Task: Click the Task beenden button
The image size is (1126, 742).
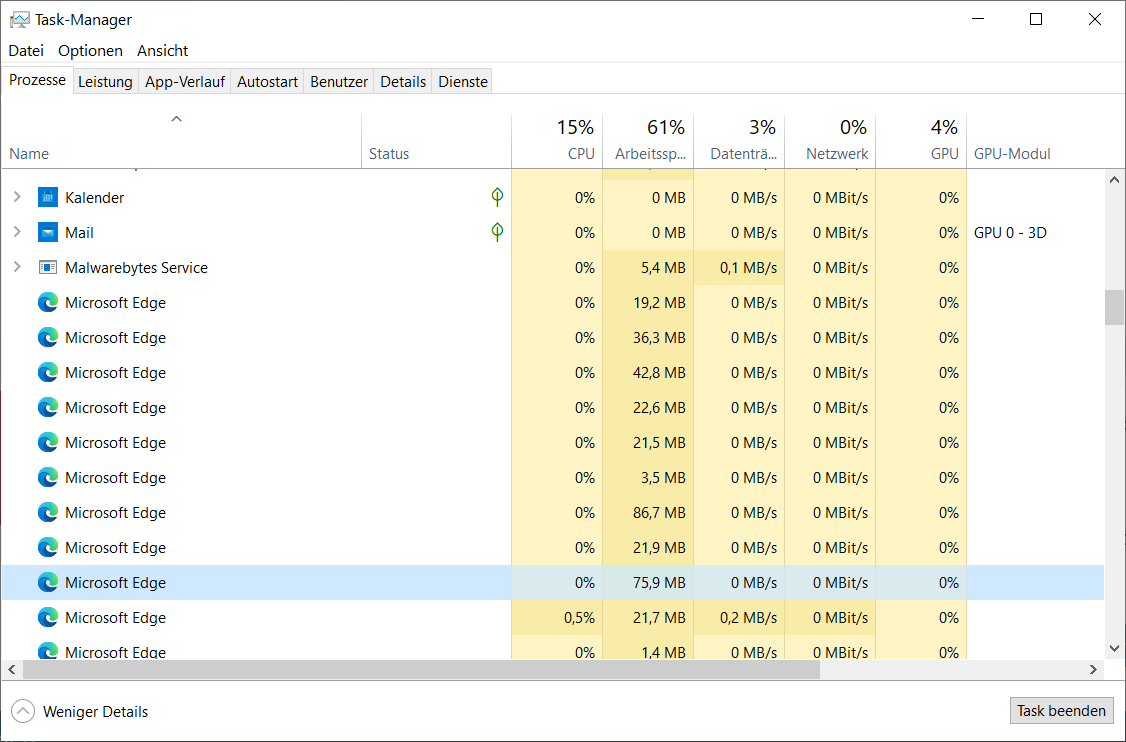Action: pyautogui.click(x=1061, y=710)
